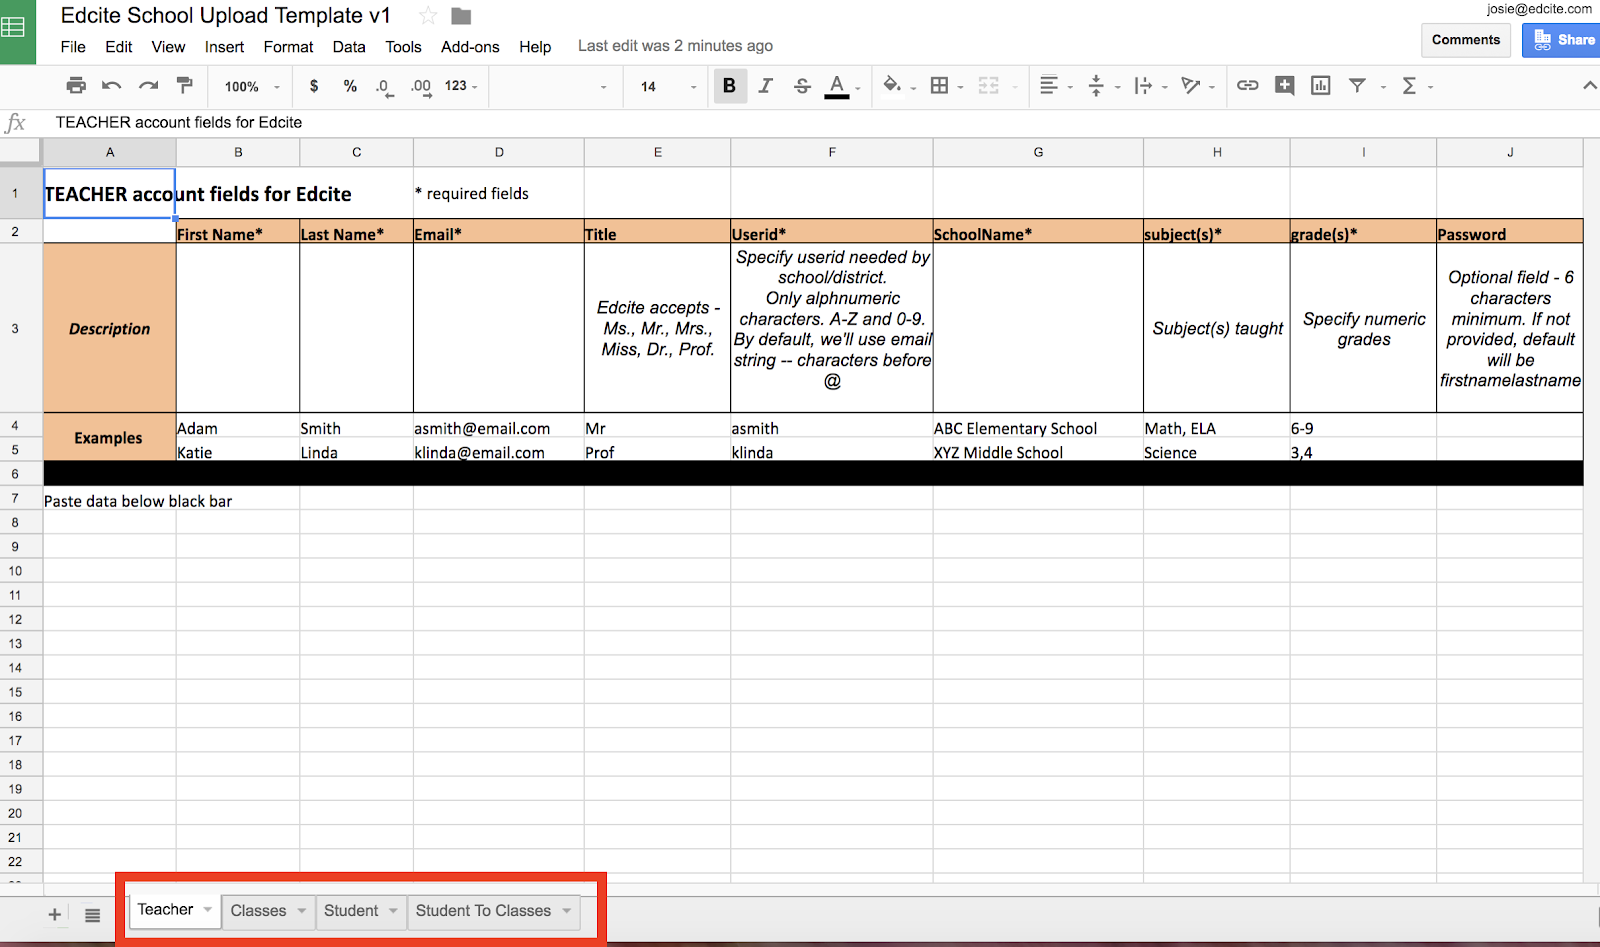
Task: Open revision history via Last edit link
Action: tap(675, 46)
